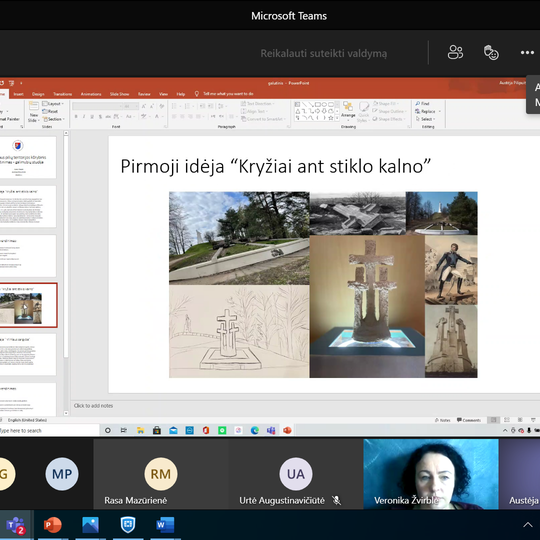Open the Slide Show ribbon tab
Viewport: 540px width, 540px height.
(x=120, y=94)
